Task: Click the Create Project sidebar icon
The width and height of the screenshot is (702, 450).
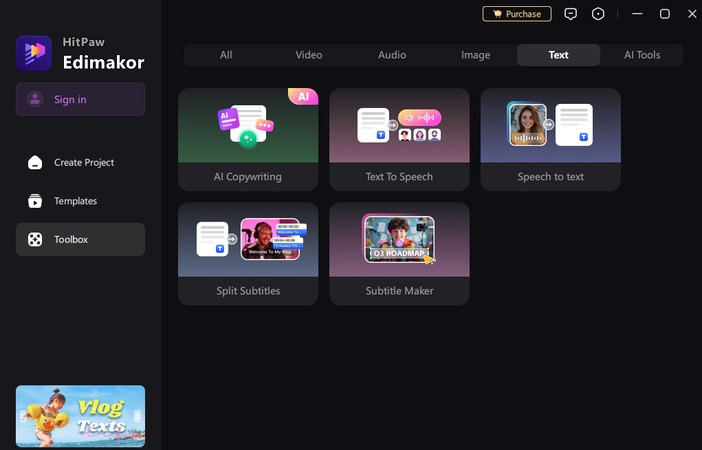Action: 35,163
